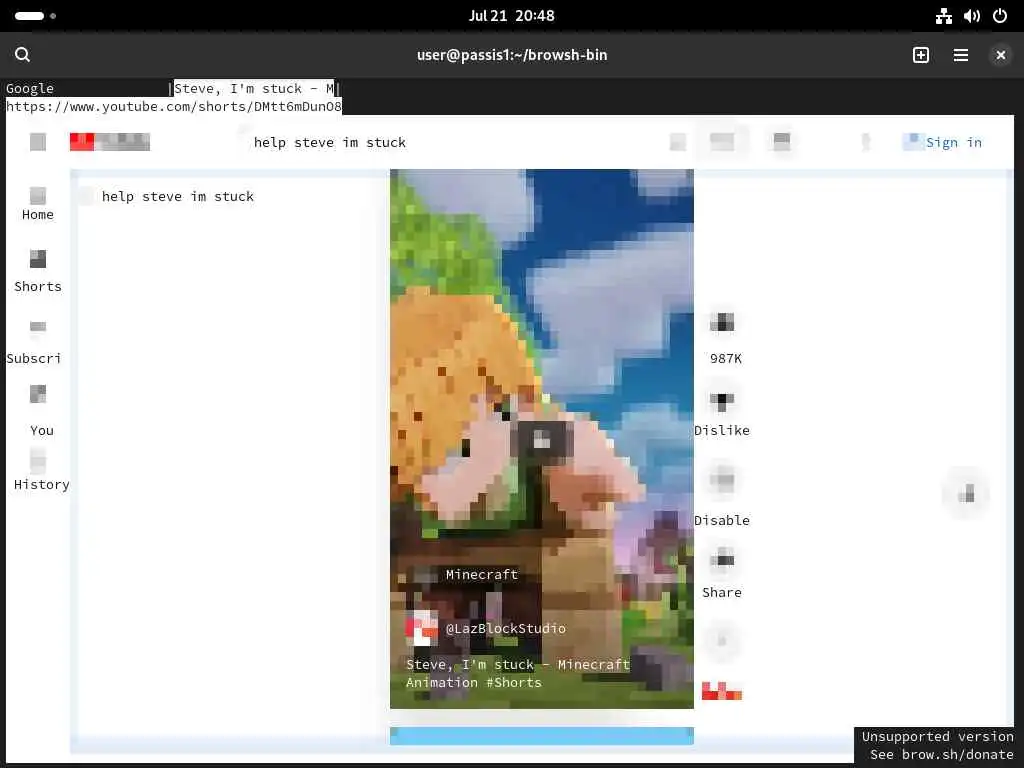
Task: Open the power menu icon
Action: [x=1000, y=16]
